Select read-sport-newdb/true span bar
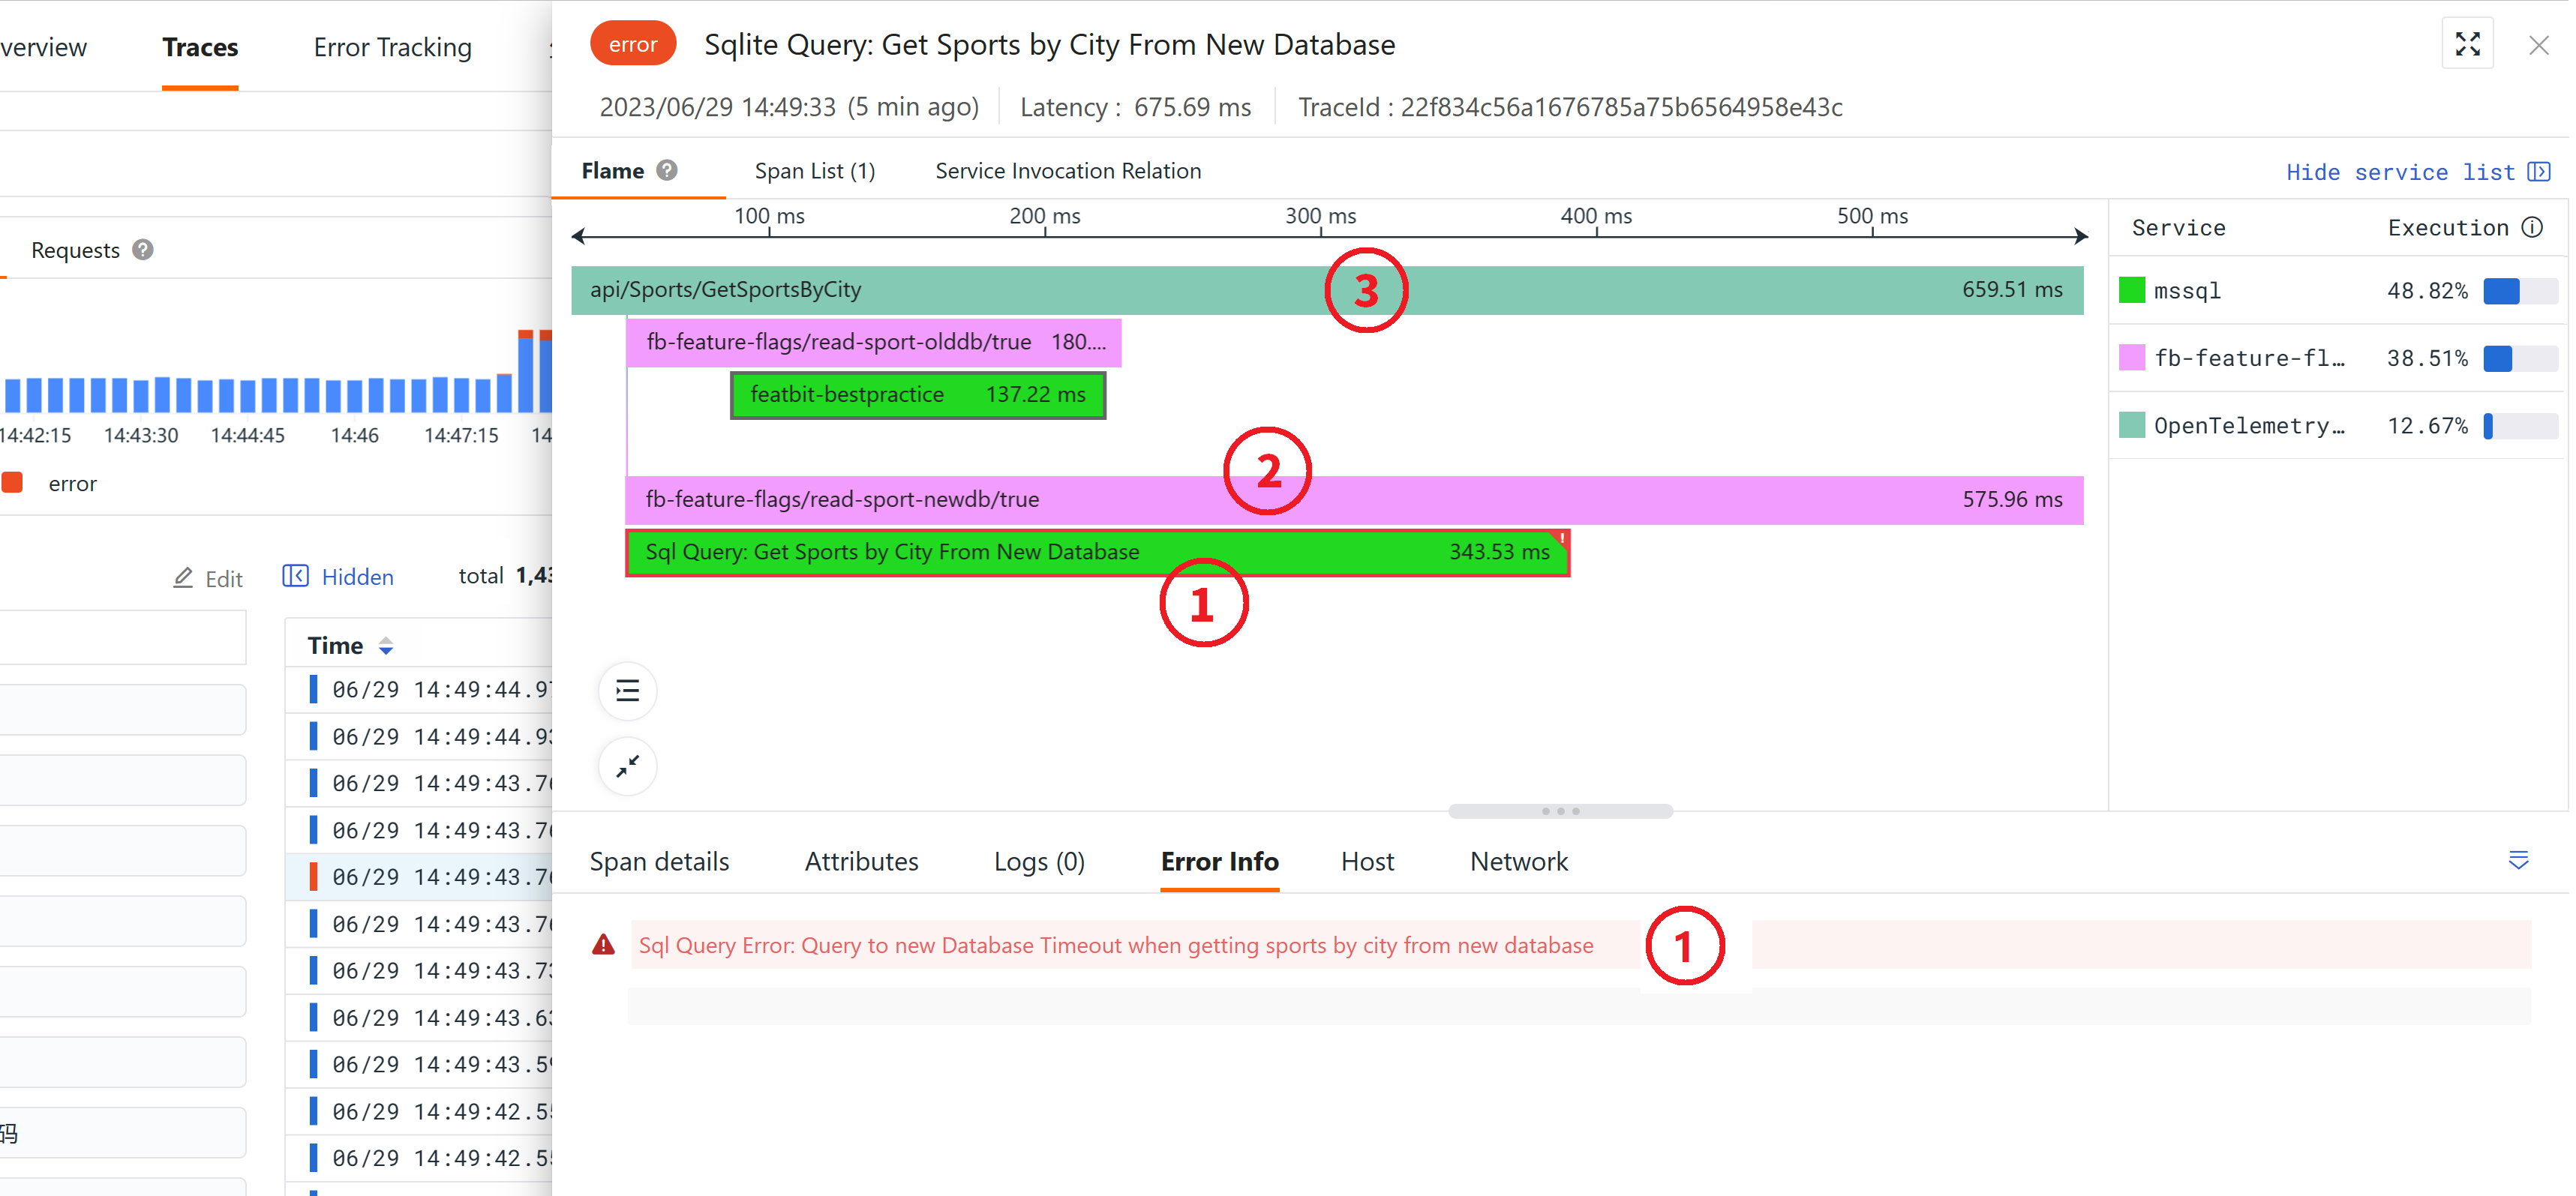Image resolution: width=2576 pixels, height=1196 pixels. 1354,500
